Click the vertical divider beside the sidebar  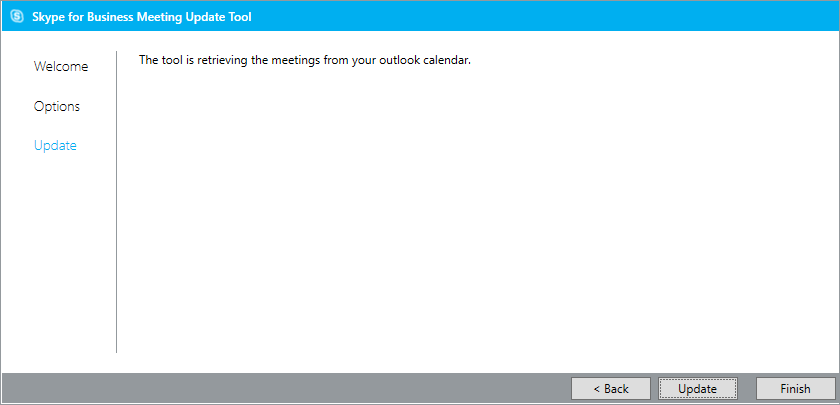pyautogui.click(x=117, y=200)
